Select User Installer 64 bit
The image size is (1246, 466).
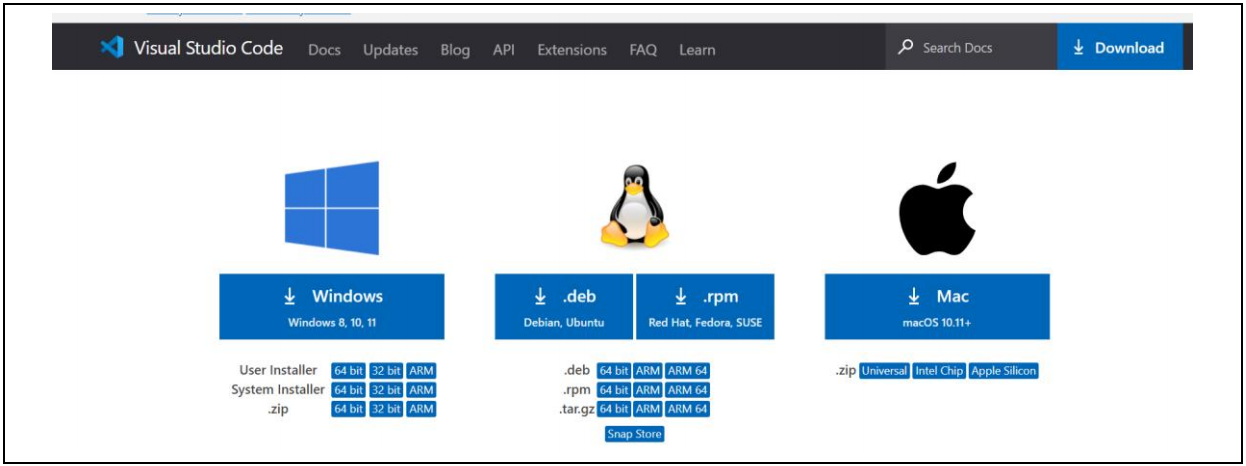[349, 371]
